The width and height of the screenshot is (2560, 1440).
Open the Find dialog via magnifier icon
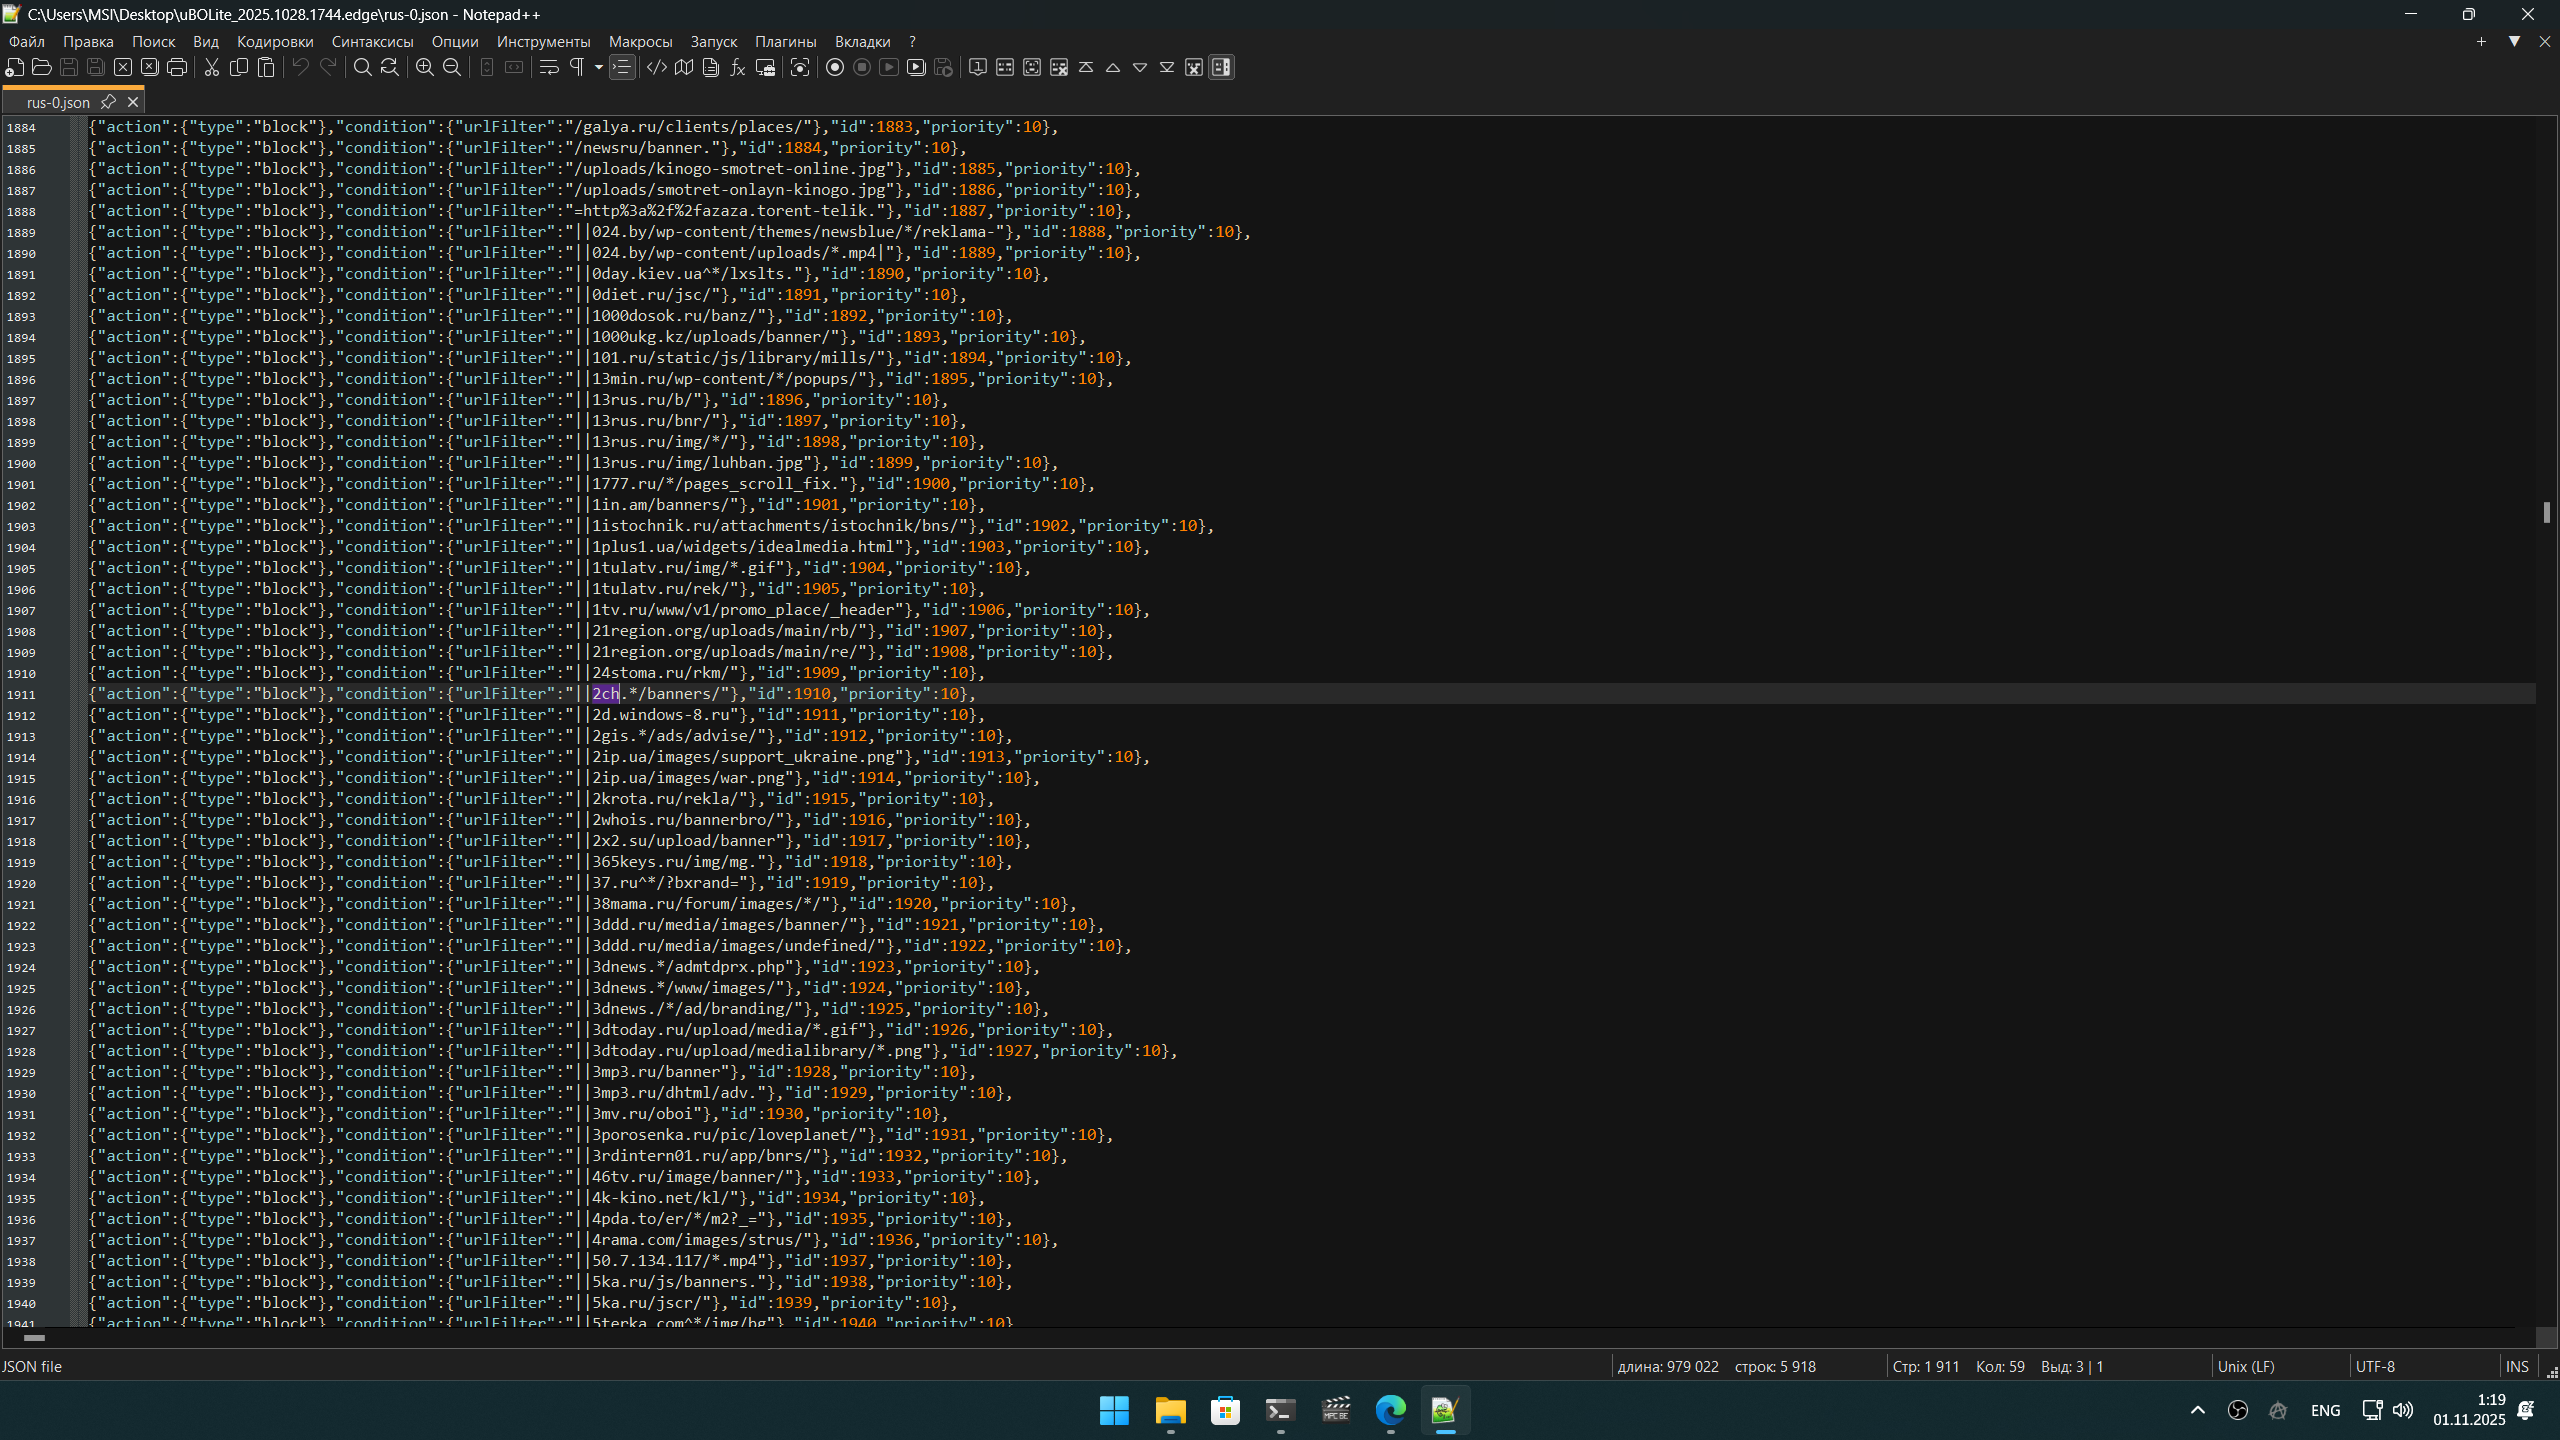pos(362,67)
